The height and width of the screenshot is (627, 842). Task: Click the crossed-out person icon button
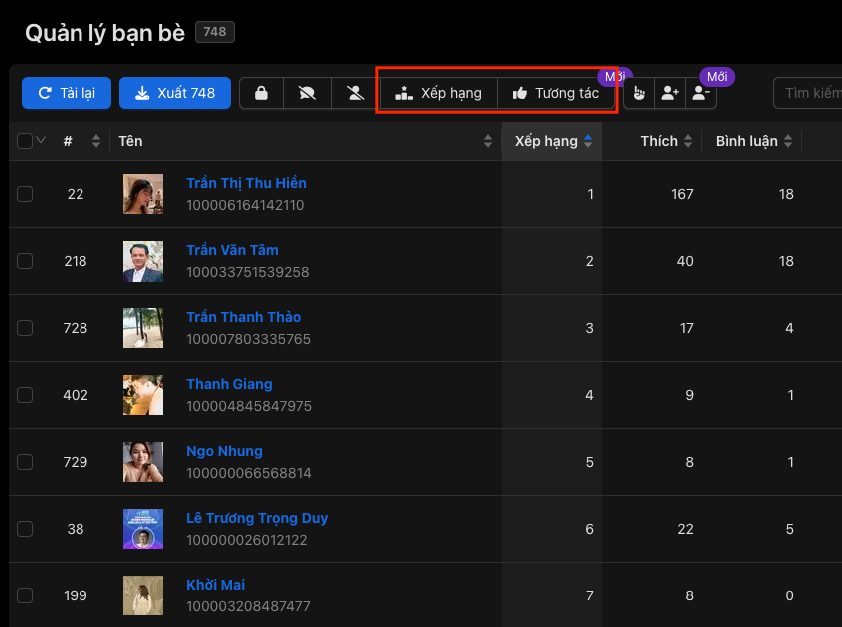(355, 93)
